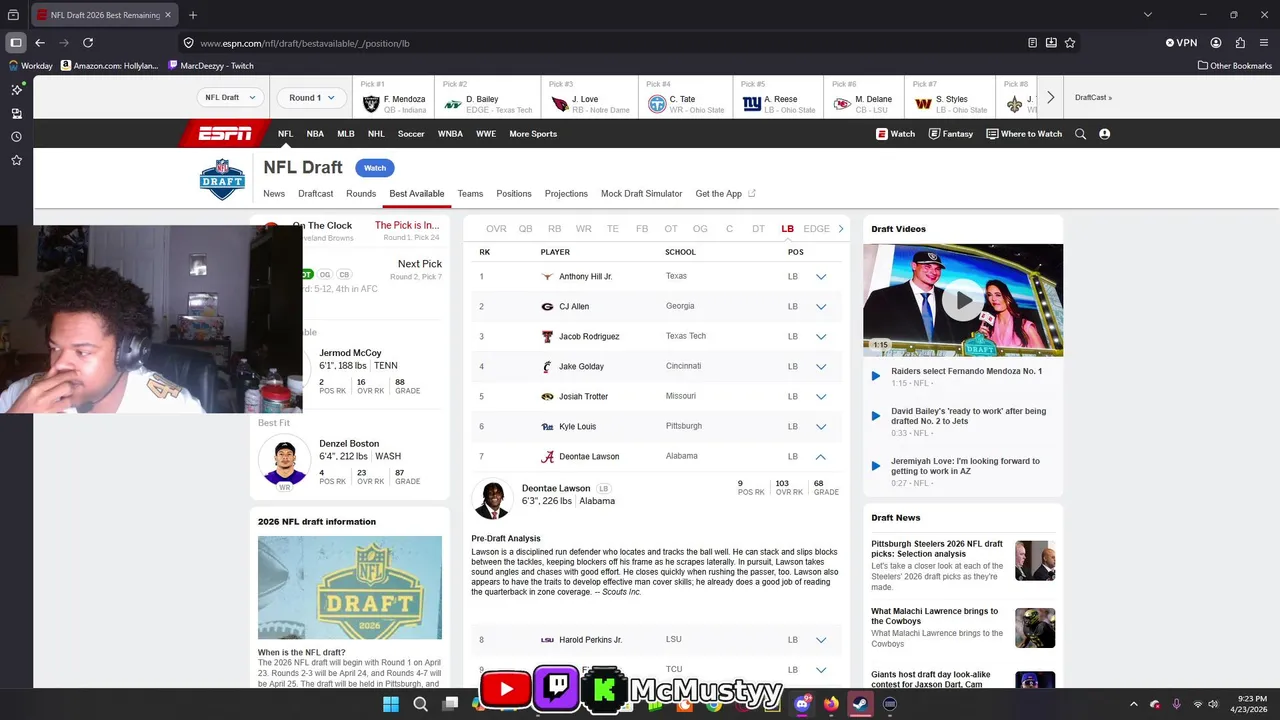Open the Steam icon in the taskbar

pyautogui.click(x=859, y=704)
